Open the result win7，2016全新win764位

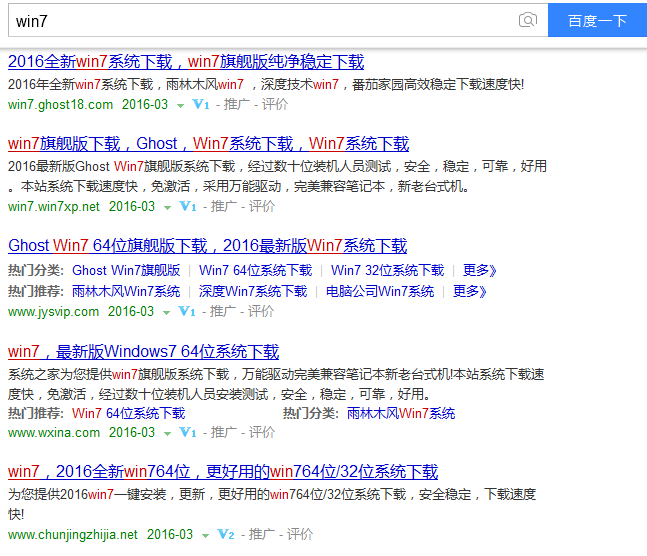[223, 471]
